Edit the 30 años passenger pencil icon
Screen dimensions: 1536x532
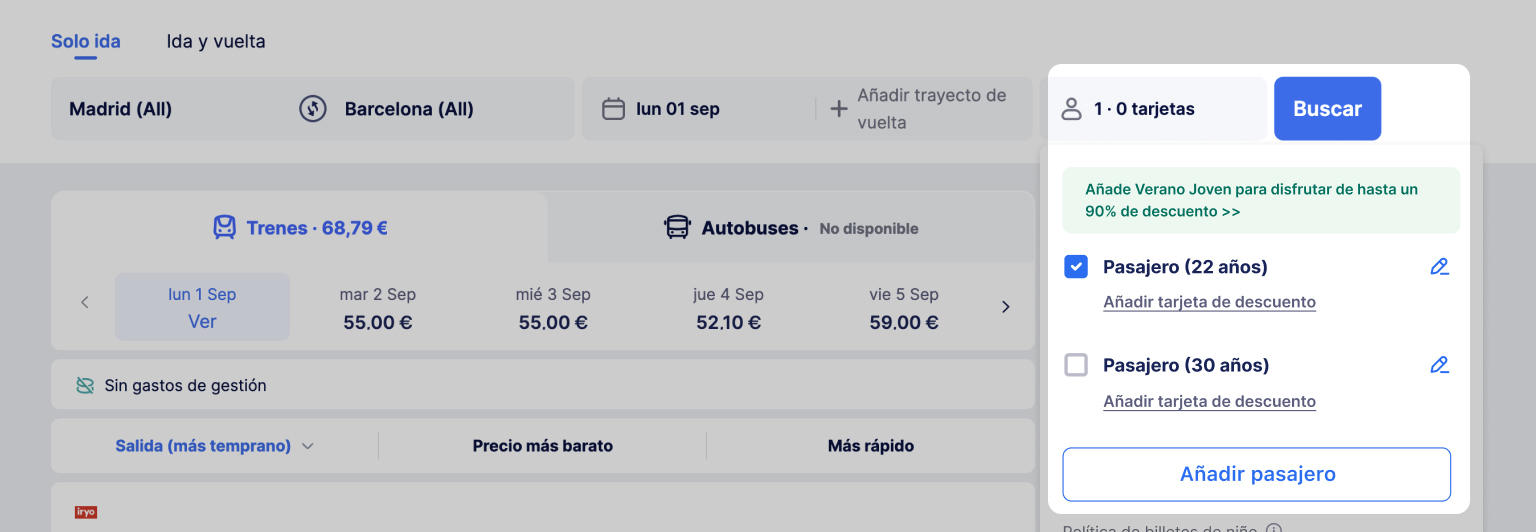(1439, 364)
